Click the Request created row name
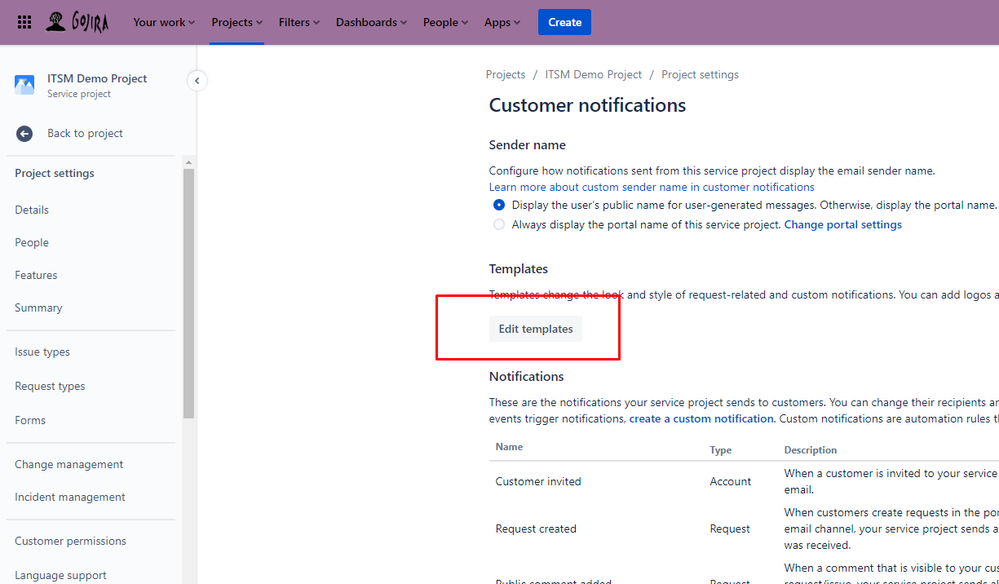Viewport: 999px width, 584px height. point(536,529)
